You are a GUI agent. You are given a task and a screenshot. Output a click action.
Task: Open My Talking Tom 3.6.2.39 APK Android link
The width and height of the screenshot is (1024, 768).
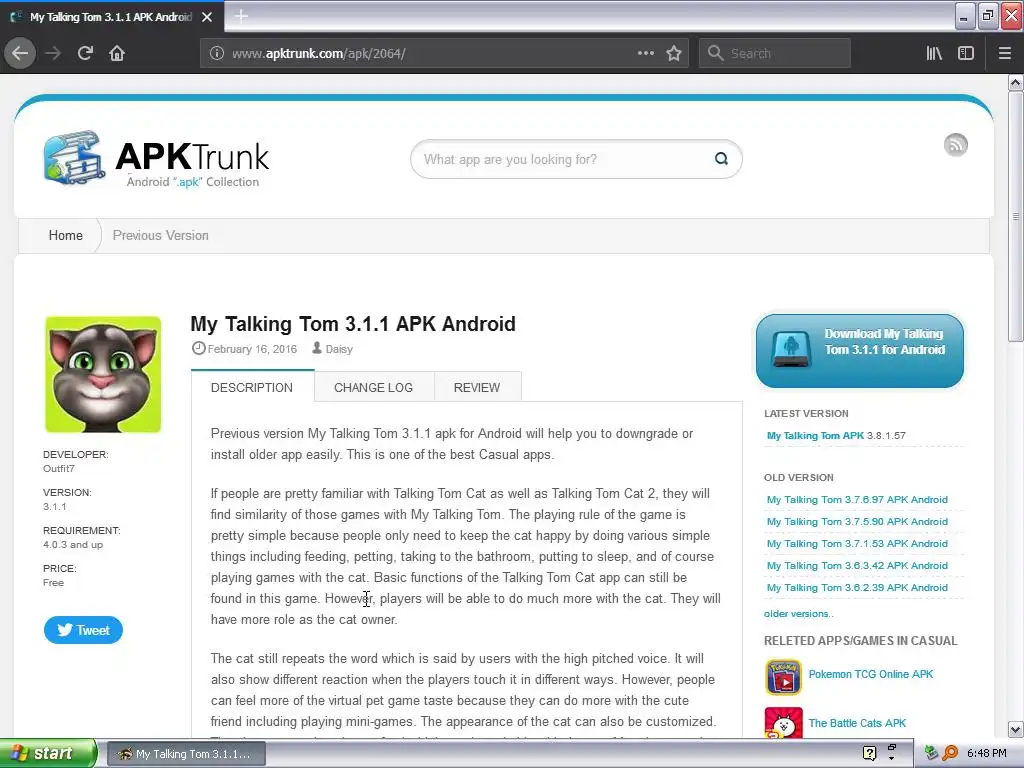[857, 588]
